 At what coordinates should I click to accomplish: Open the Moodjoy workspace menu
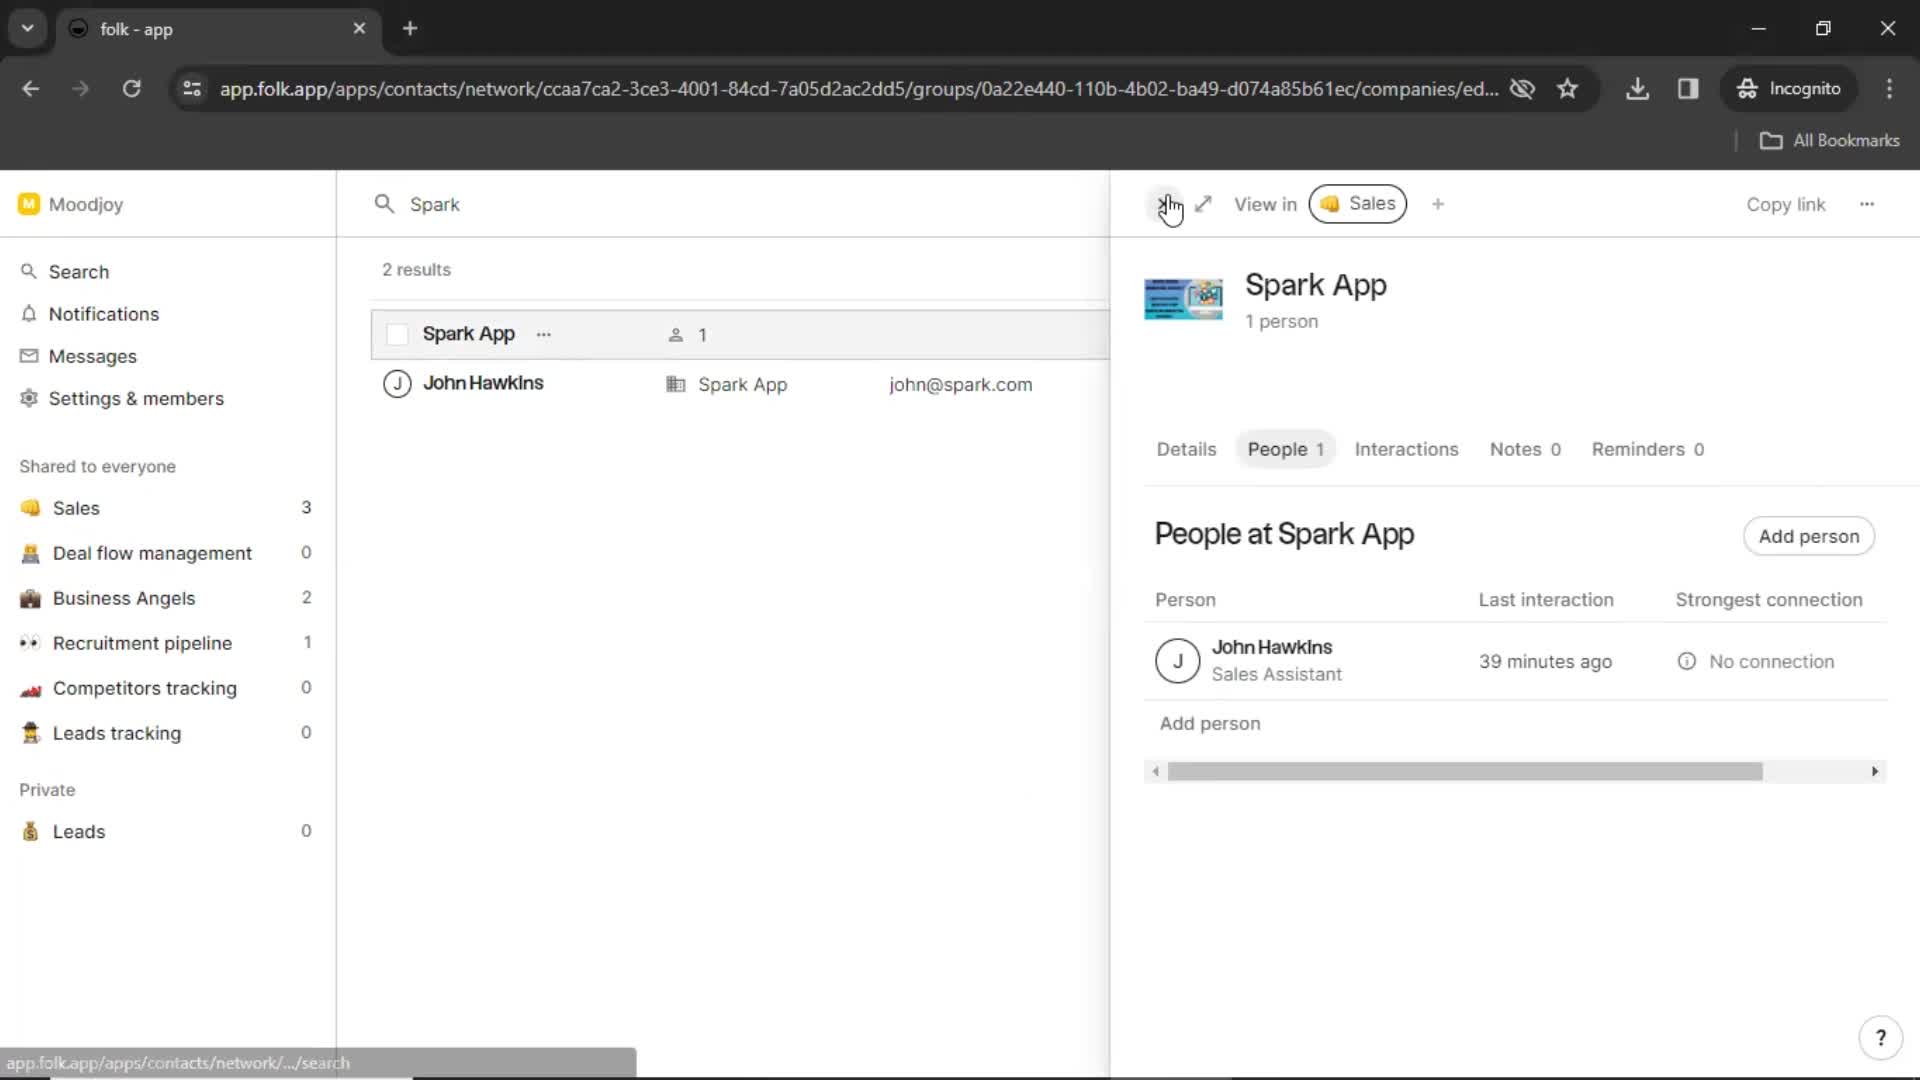[x=71, y=204]
